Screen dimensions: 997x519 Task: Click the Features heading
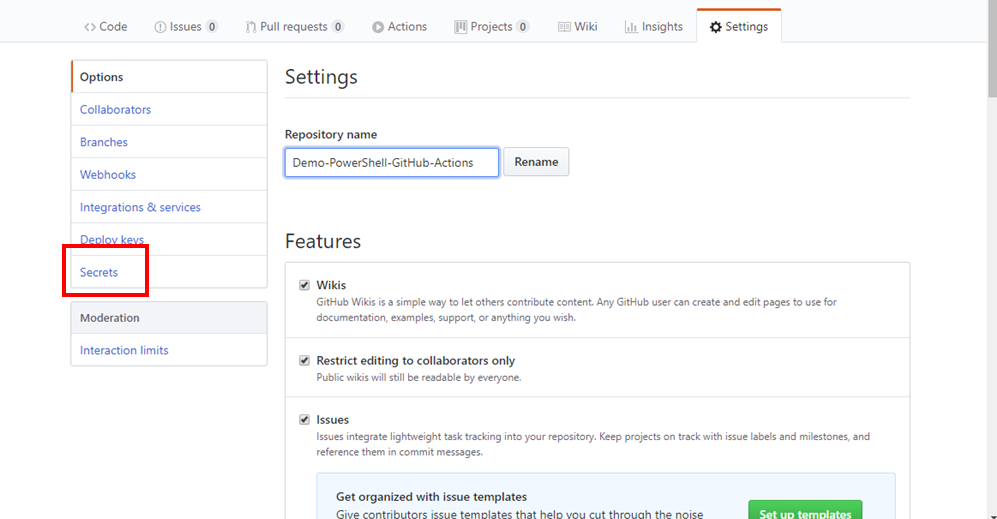pos(323,241)
